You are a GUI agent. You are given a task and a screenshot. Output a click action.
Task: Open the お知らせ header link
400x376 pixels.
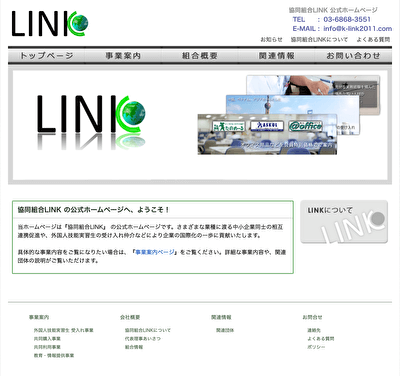[x=271, y=39]
